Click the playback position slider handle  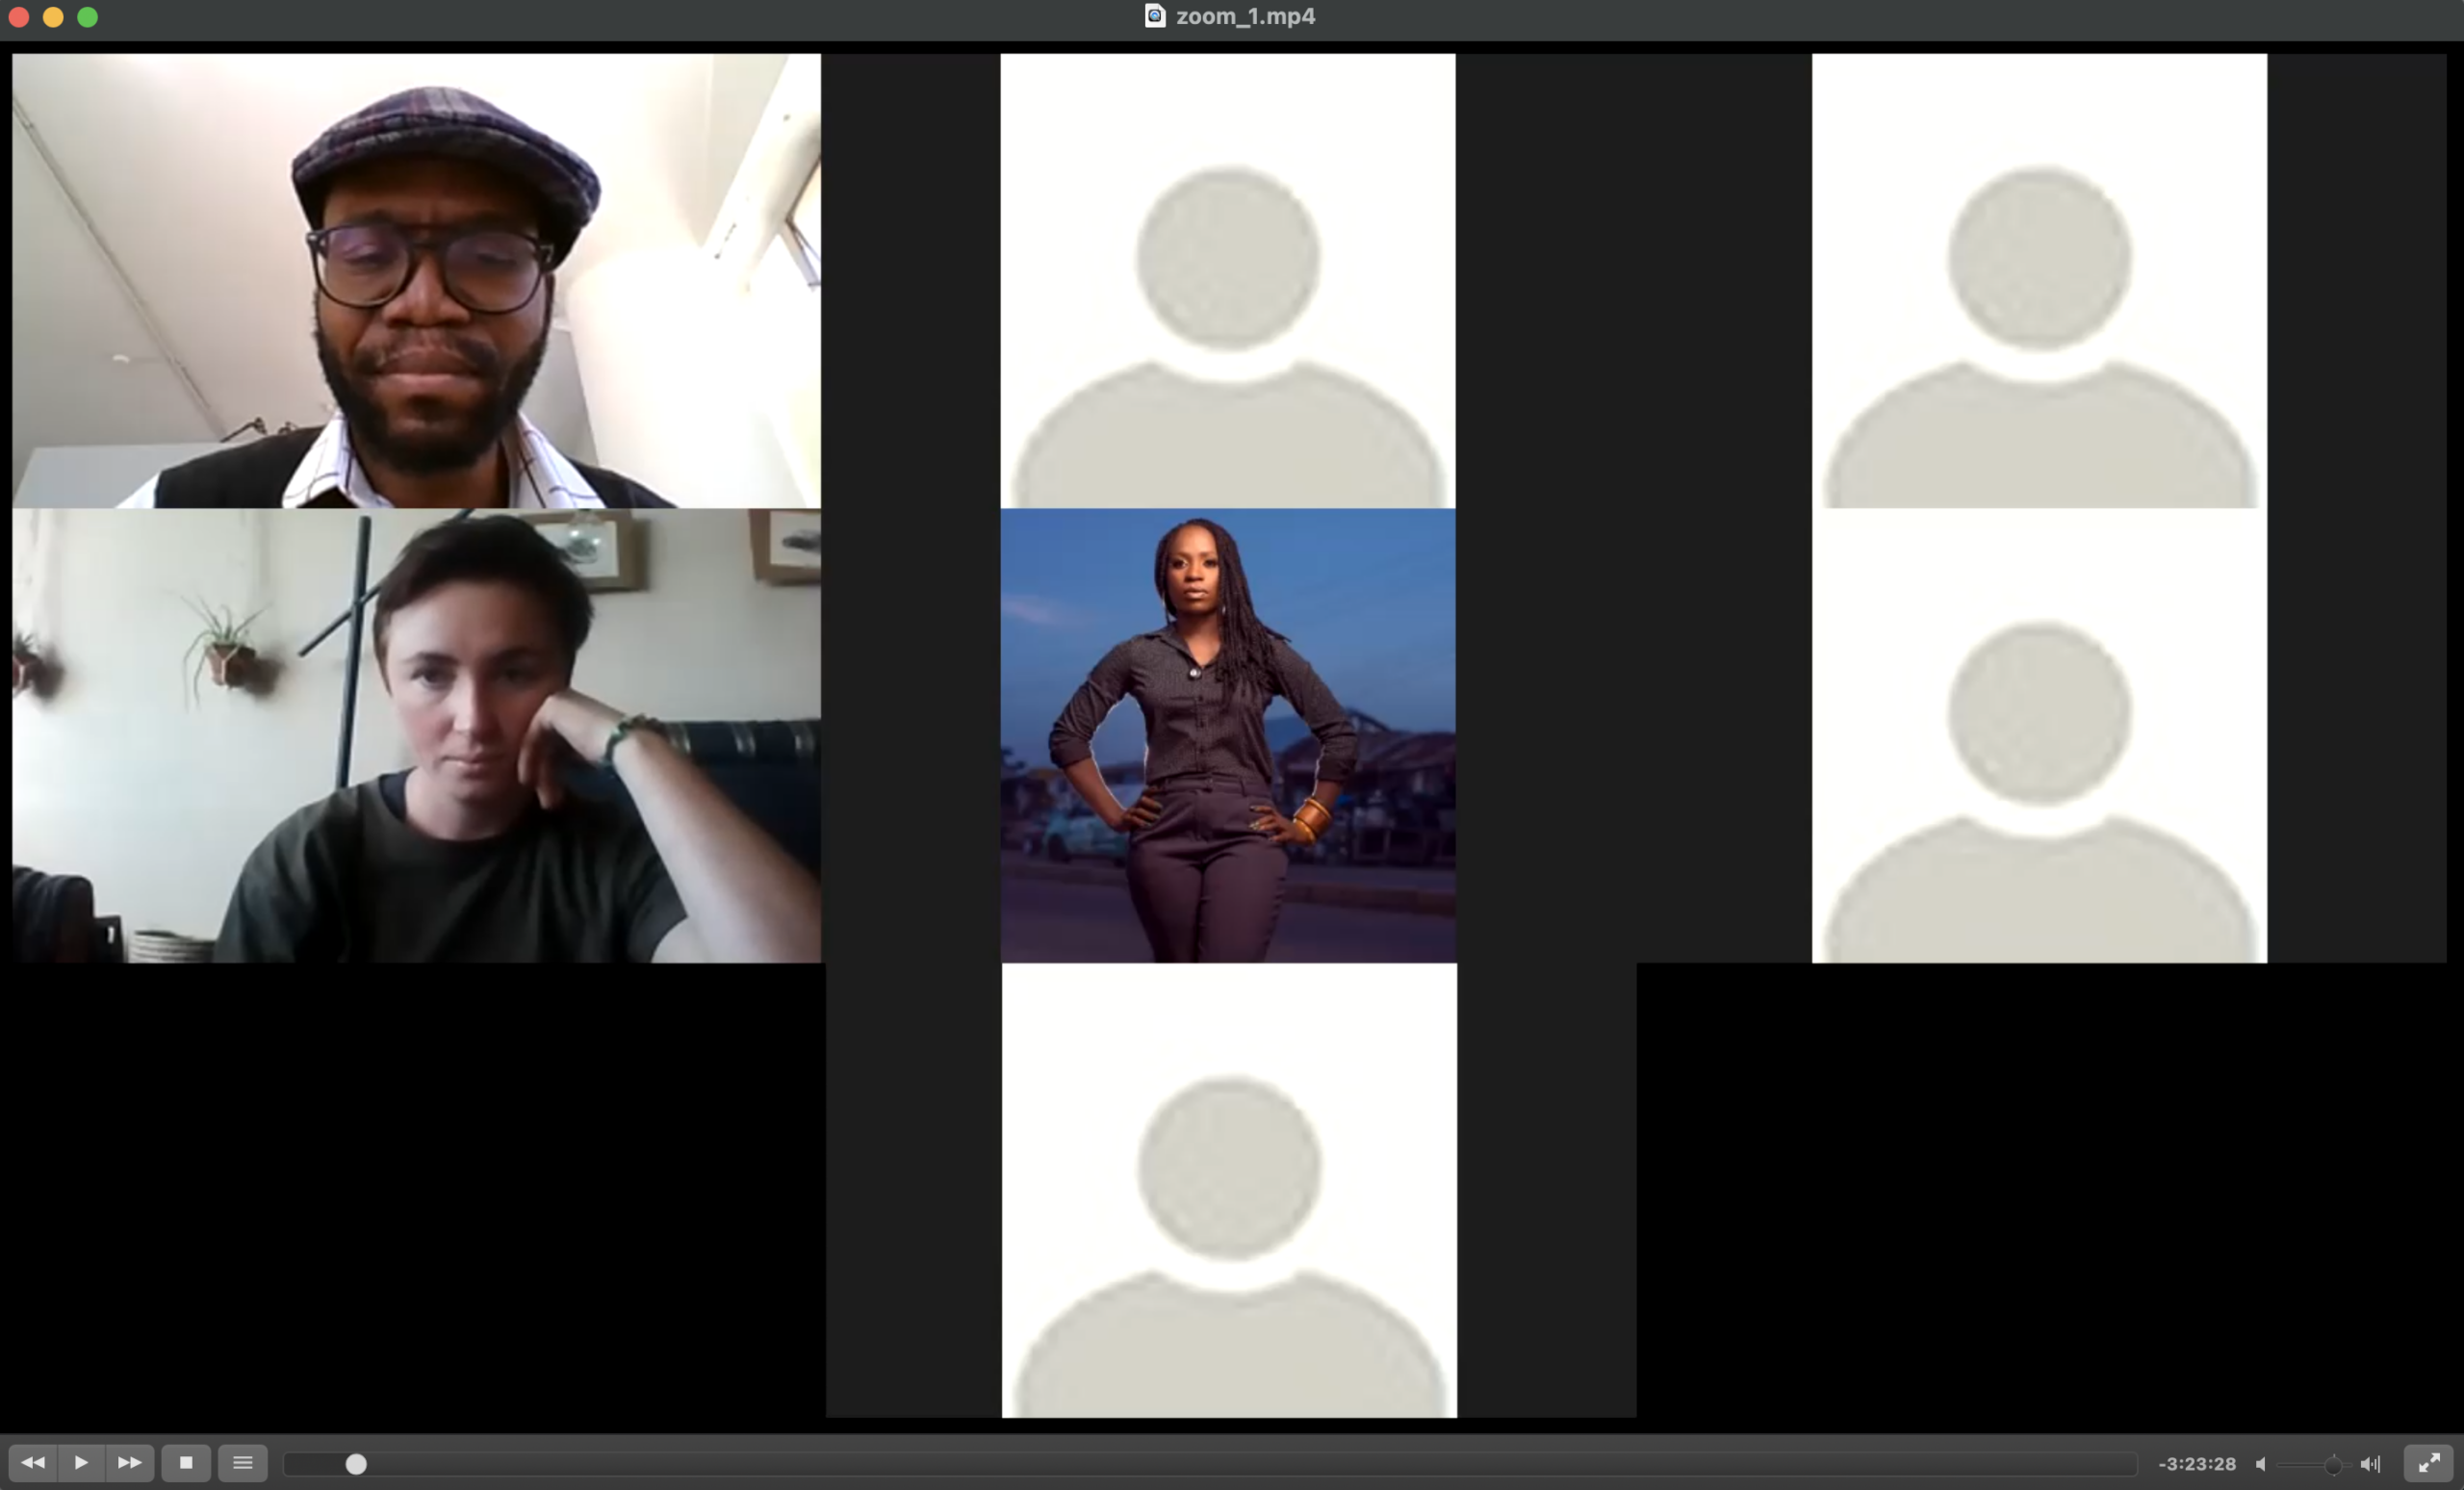point(356,1465)
